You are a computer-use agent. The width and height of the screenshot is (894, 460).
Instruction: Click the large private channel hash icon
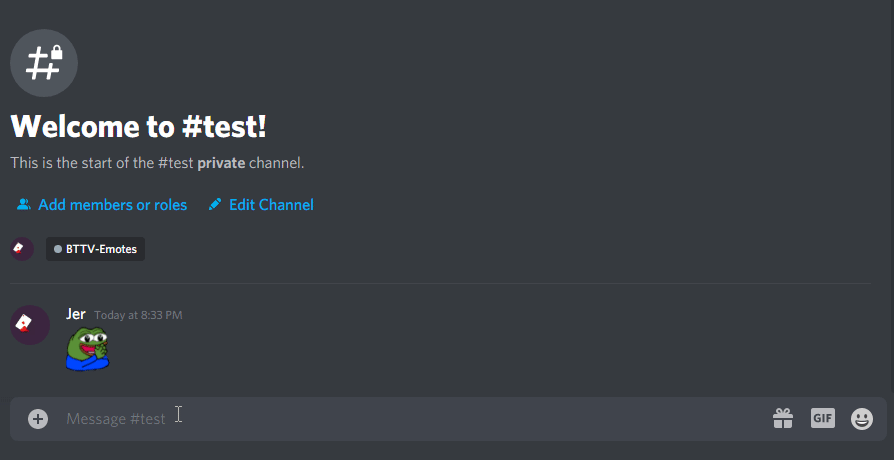44,62
